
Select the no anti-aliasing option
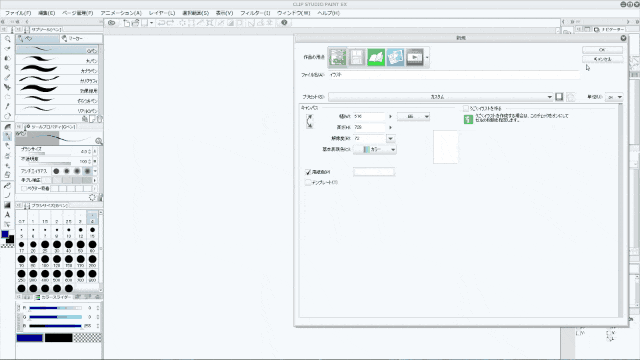click(x=56, y=171)
